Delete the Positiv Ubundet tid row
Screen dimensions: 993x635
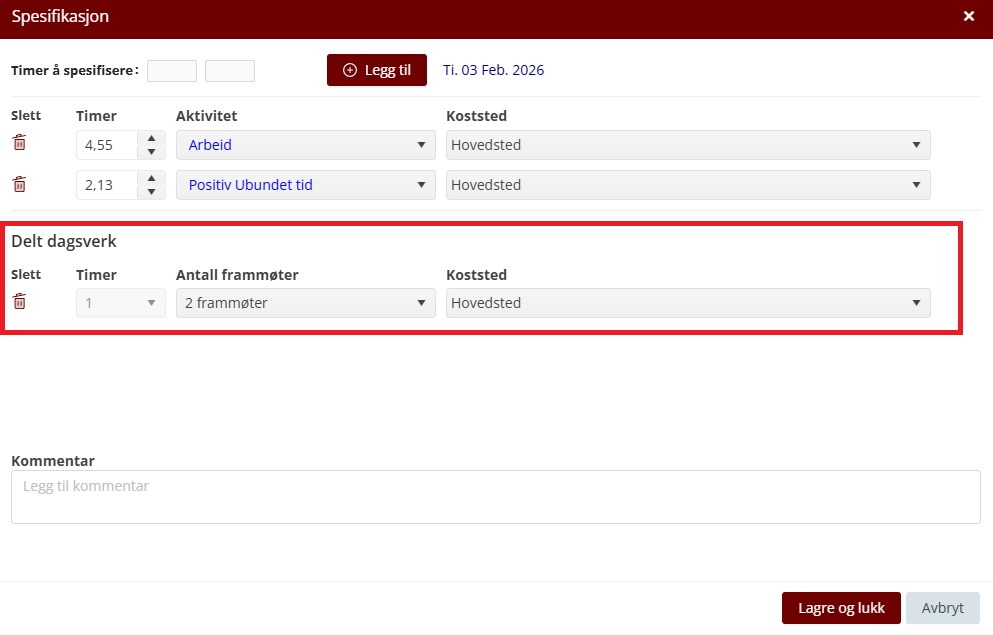click(x=19, y=184)
